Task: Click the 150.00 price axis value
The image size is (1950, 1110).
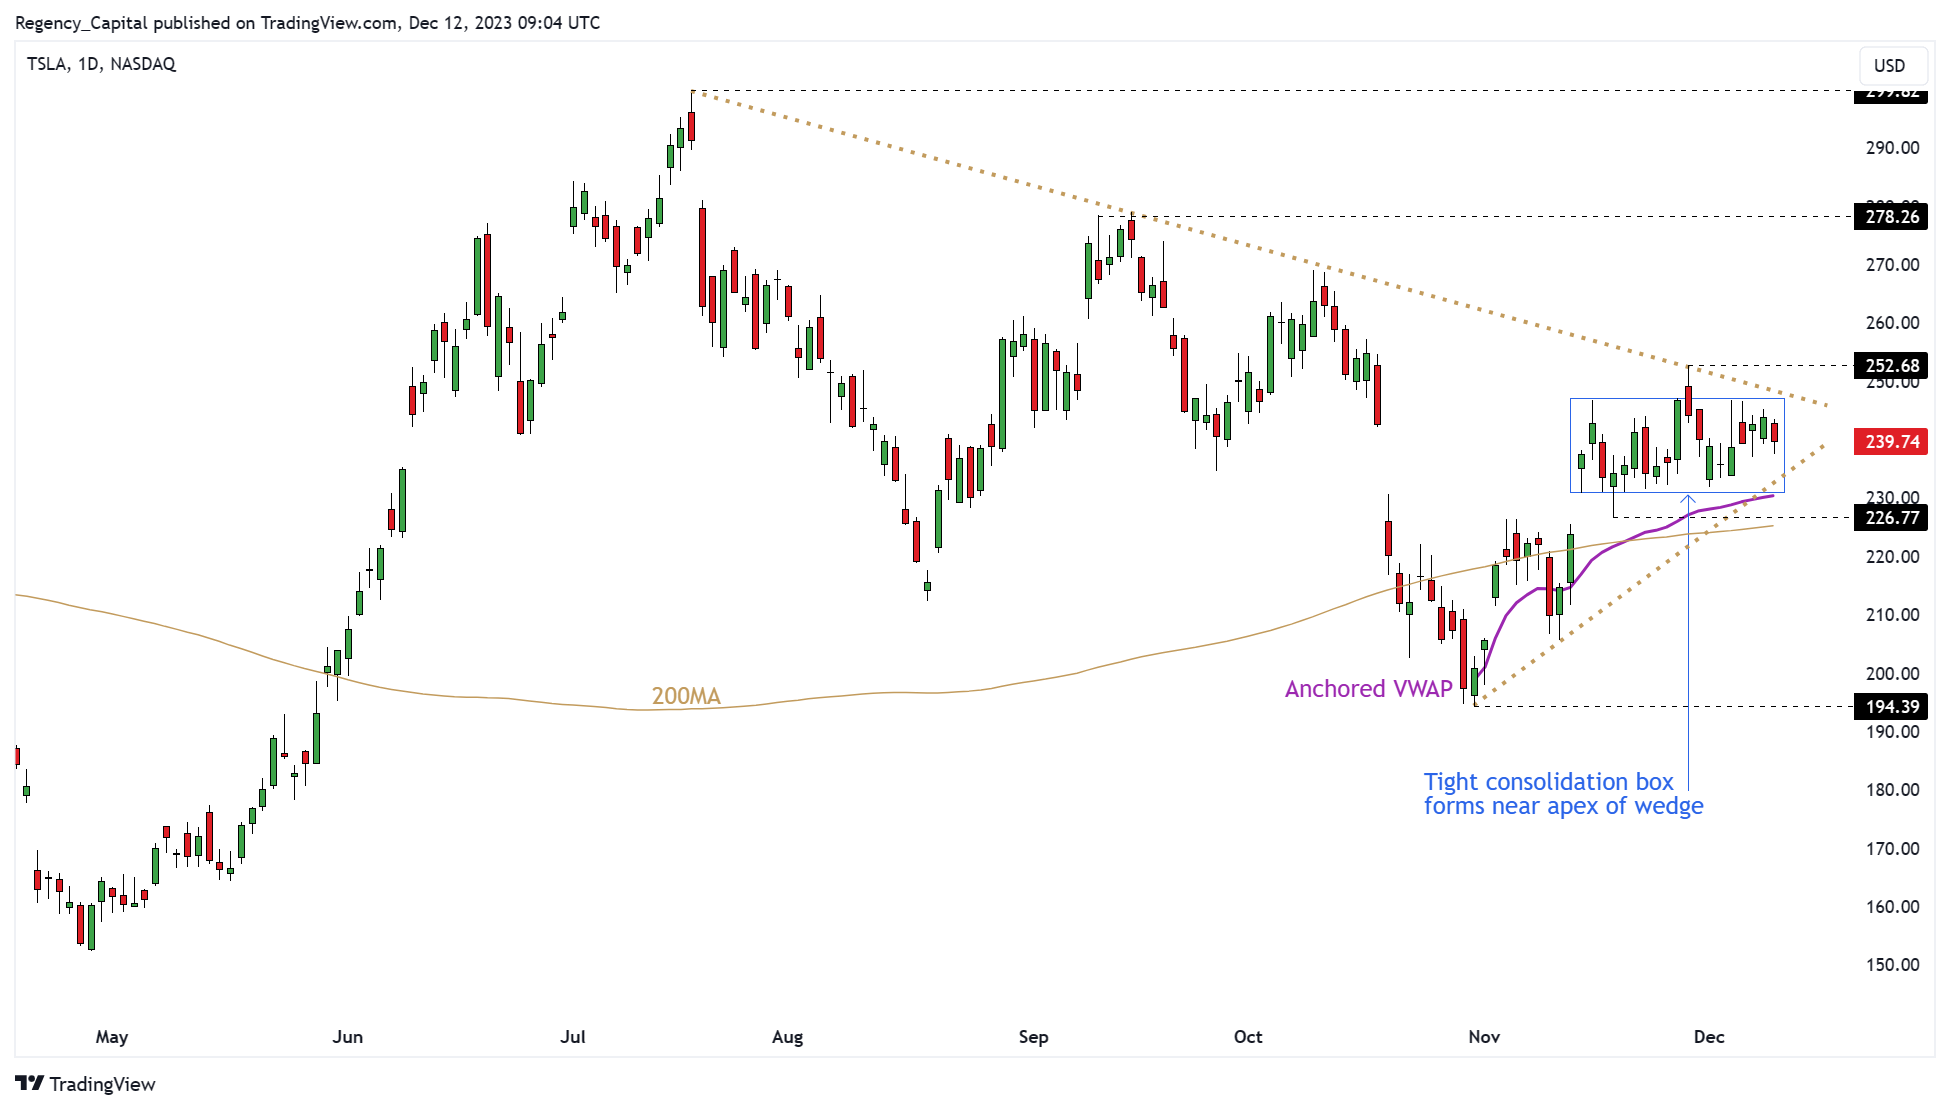Action: (x=1892, y=965)
